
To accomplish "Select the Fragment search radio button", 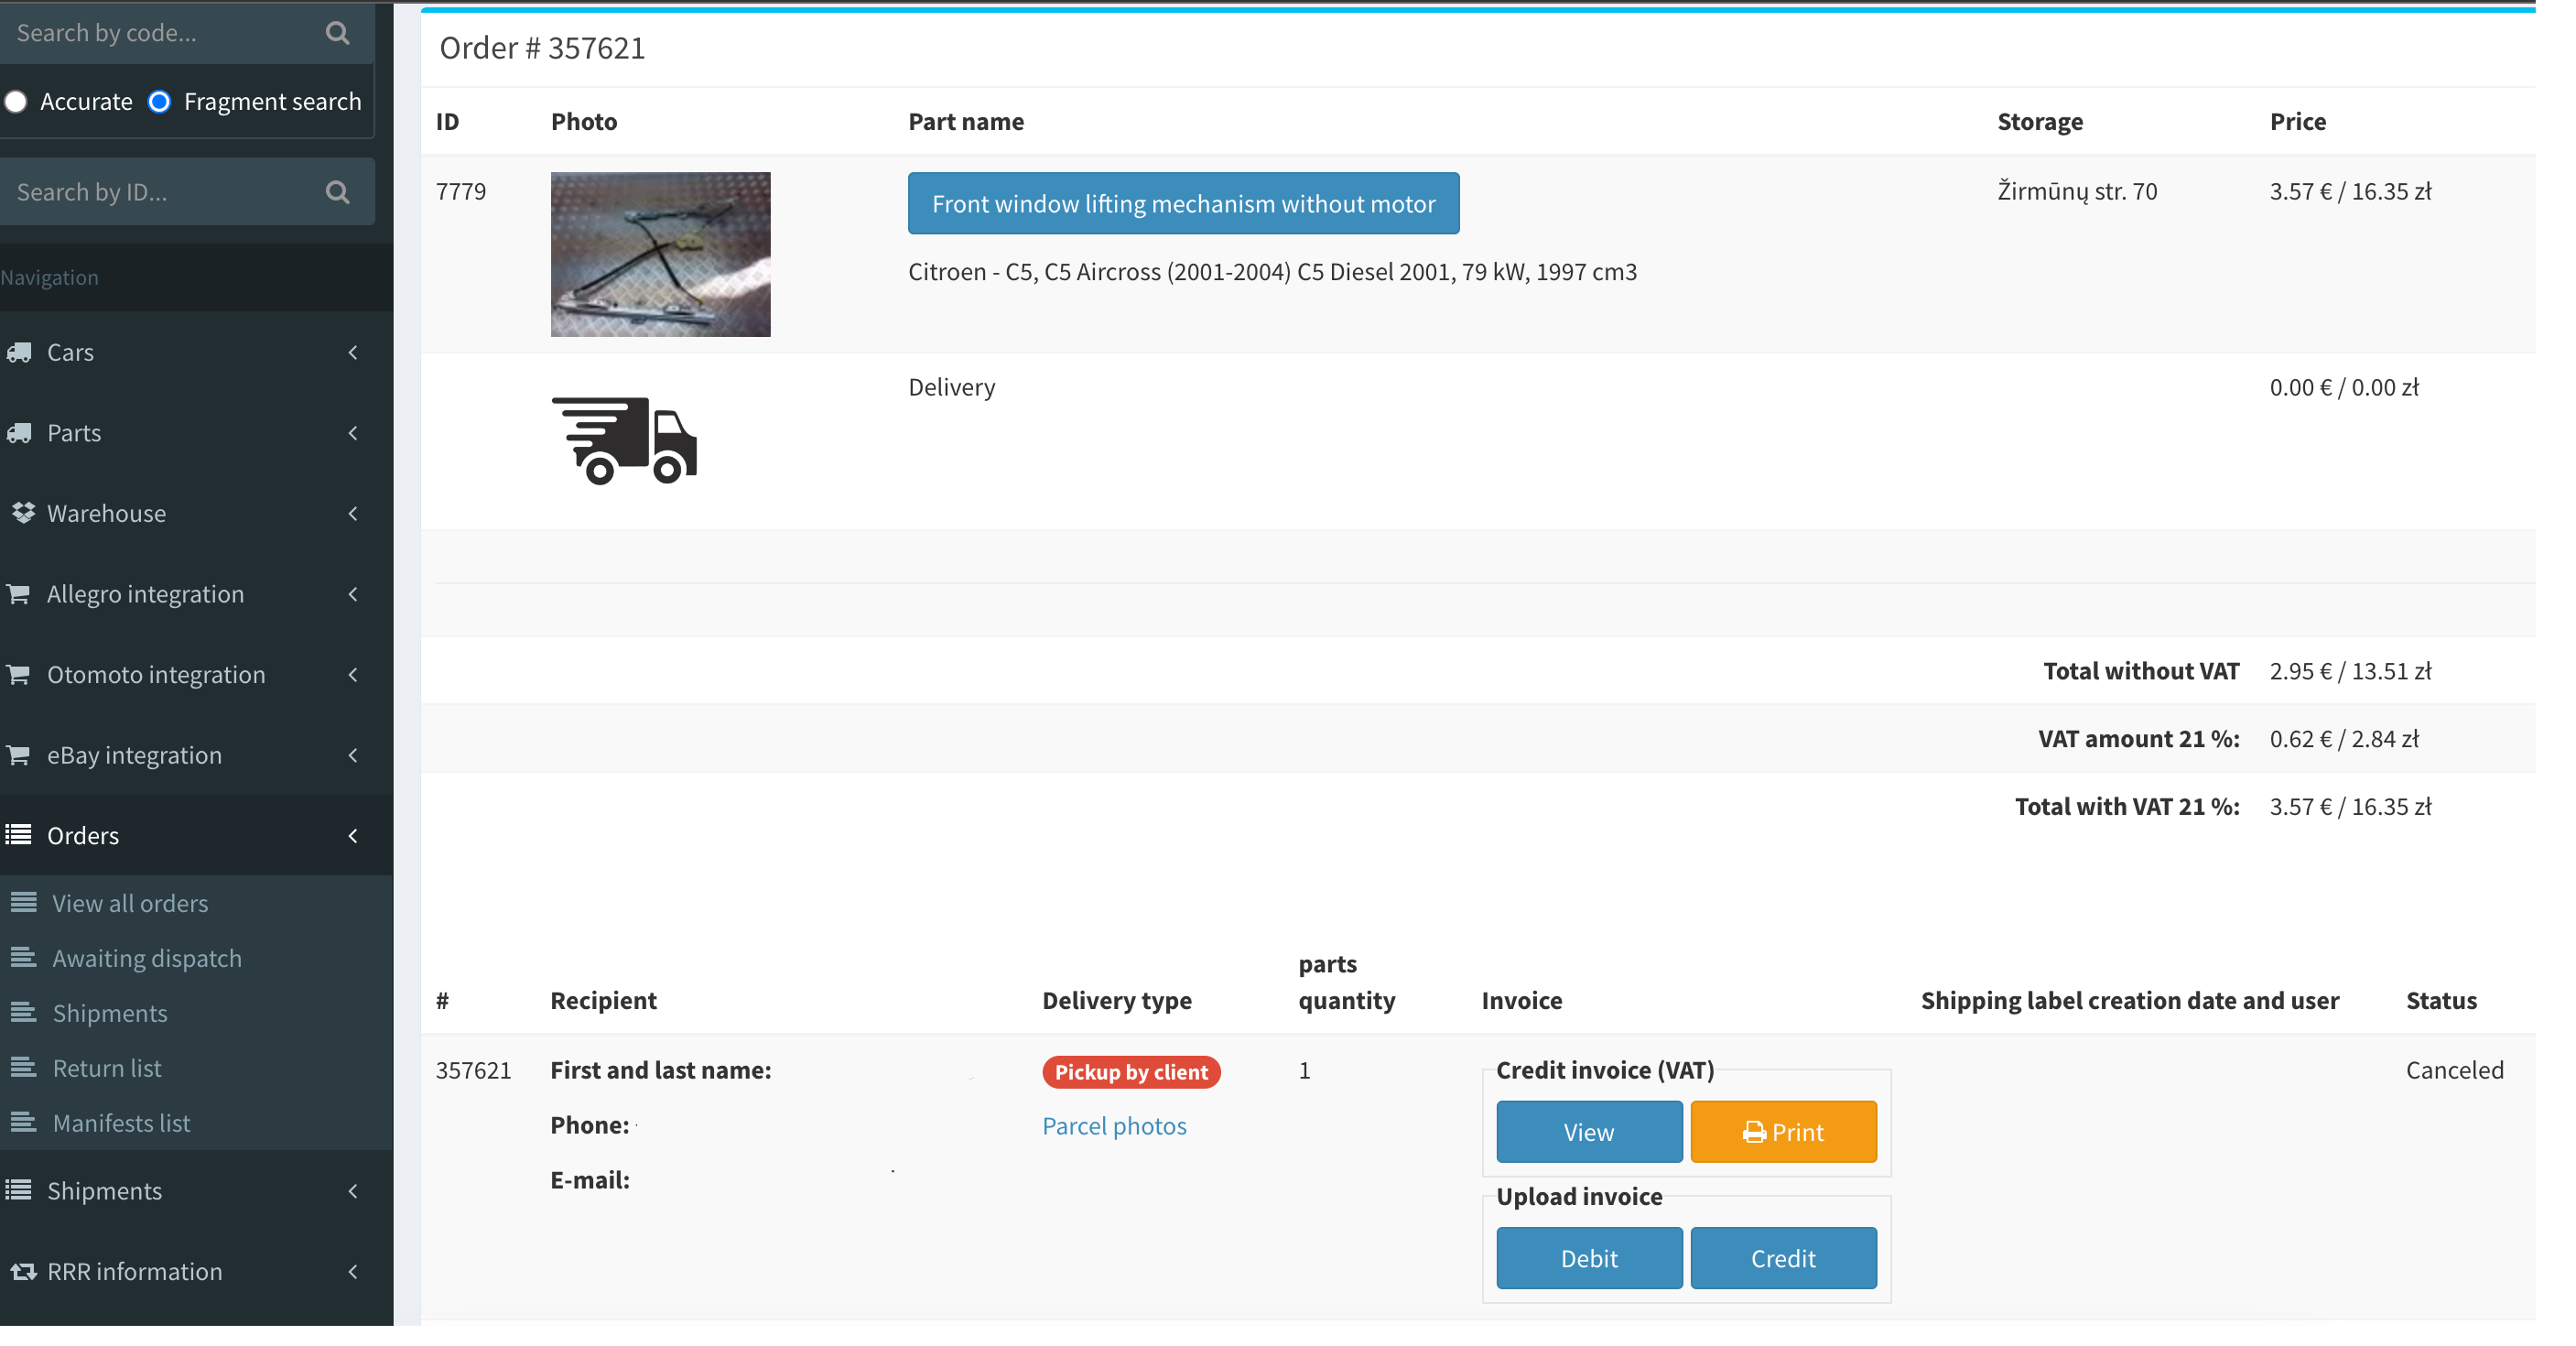I will [159, 102].
